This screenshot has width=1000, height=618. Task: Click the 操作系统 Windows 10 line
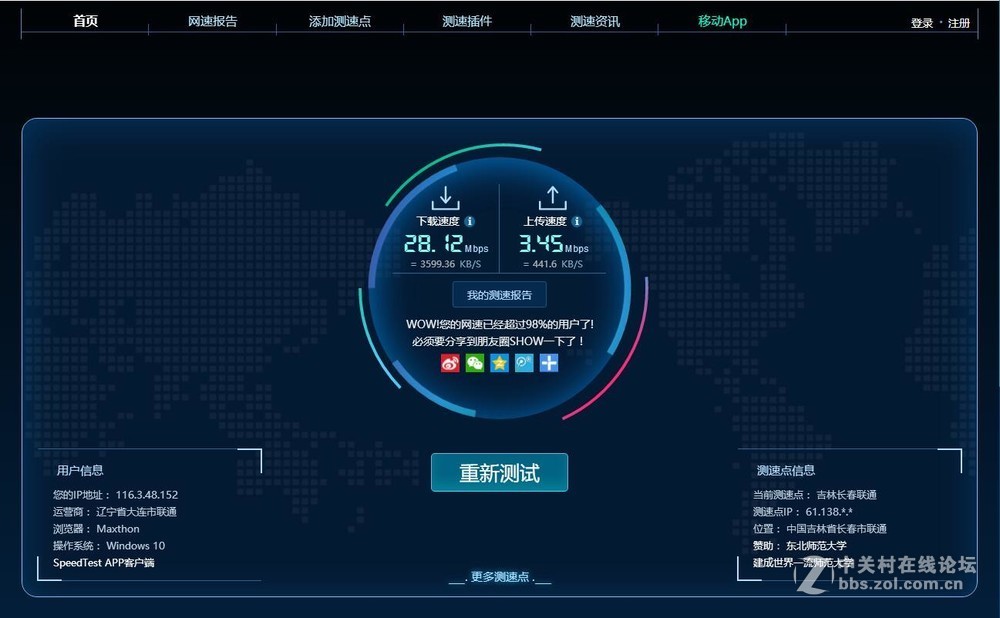109,546
